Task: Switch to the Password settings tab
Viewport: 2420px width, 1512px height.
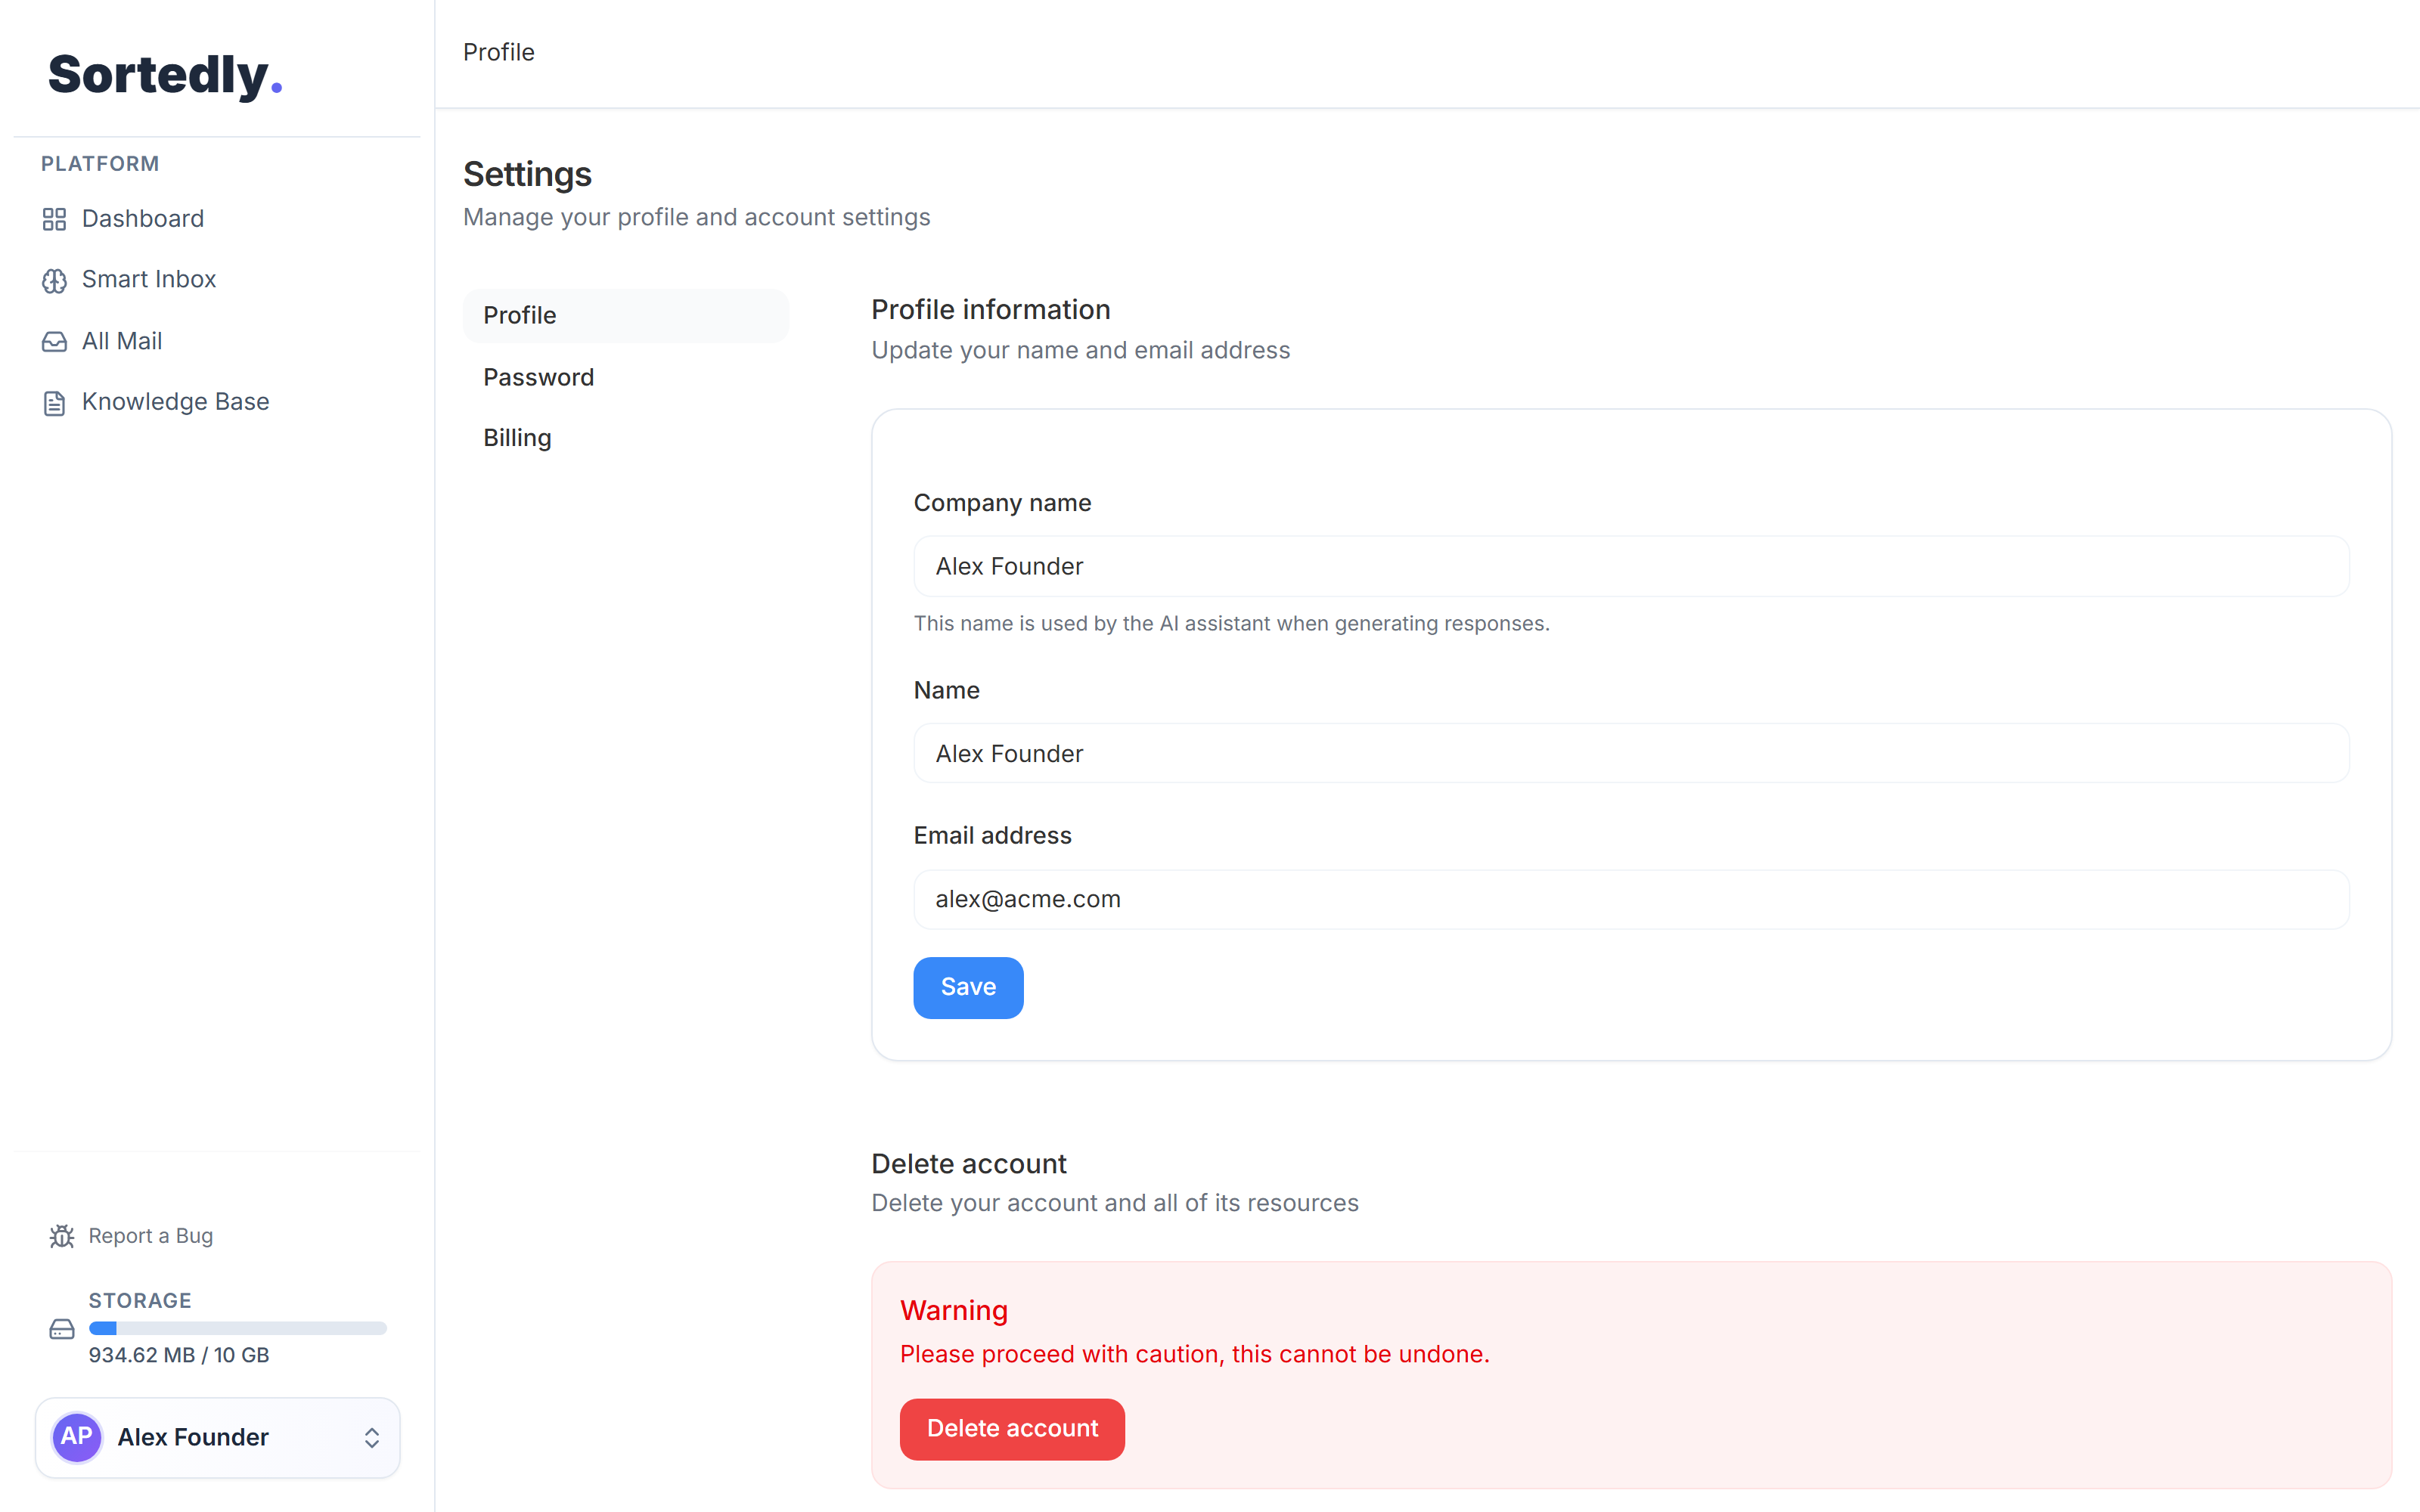Action: [626, 377]
